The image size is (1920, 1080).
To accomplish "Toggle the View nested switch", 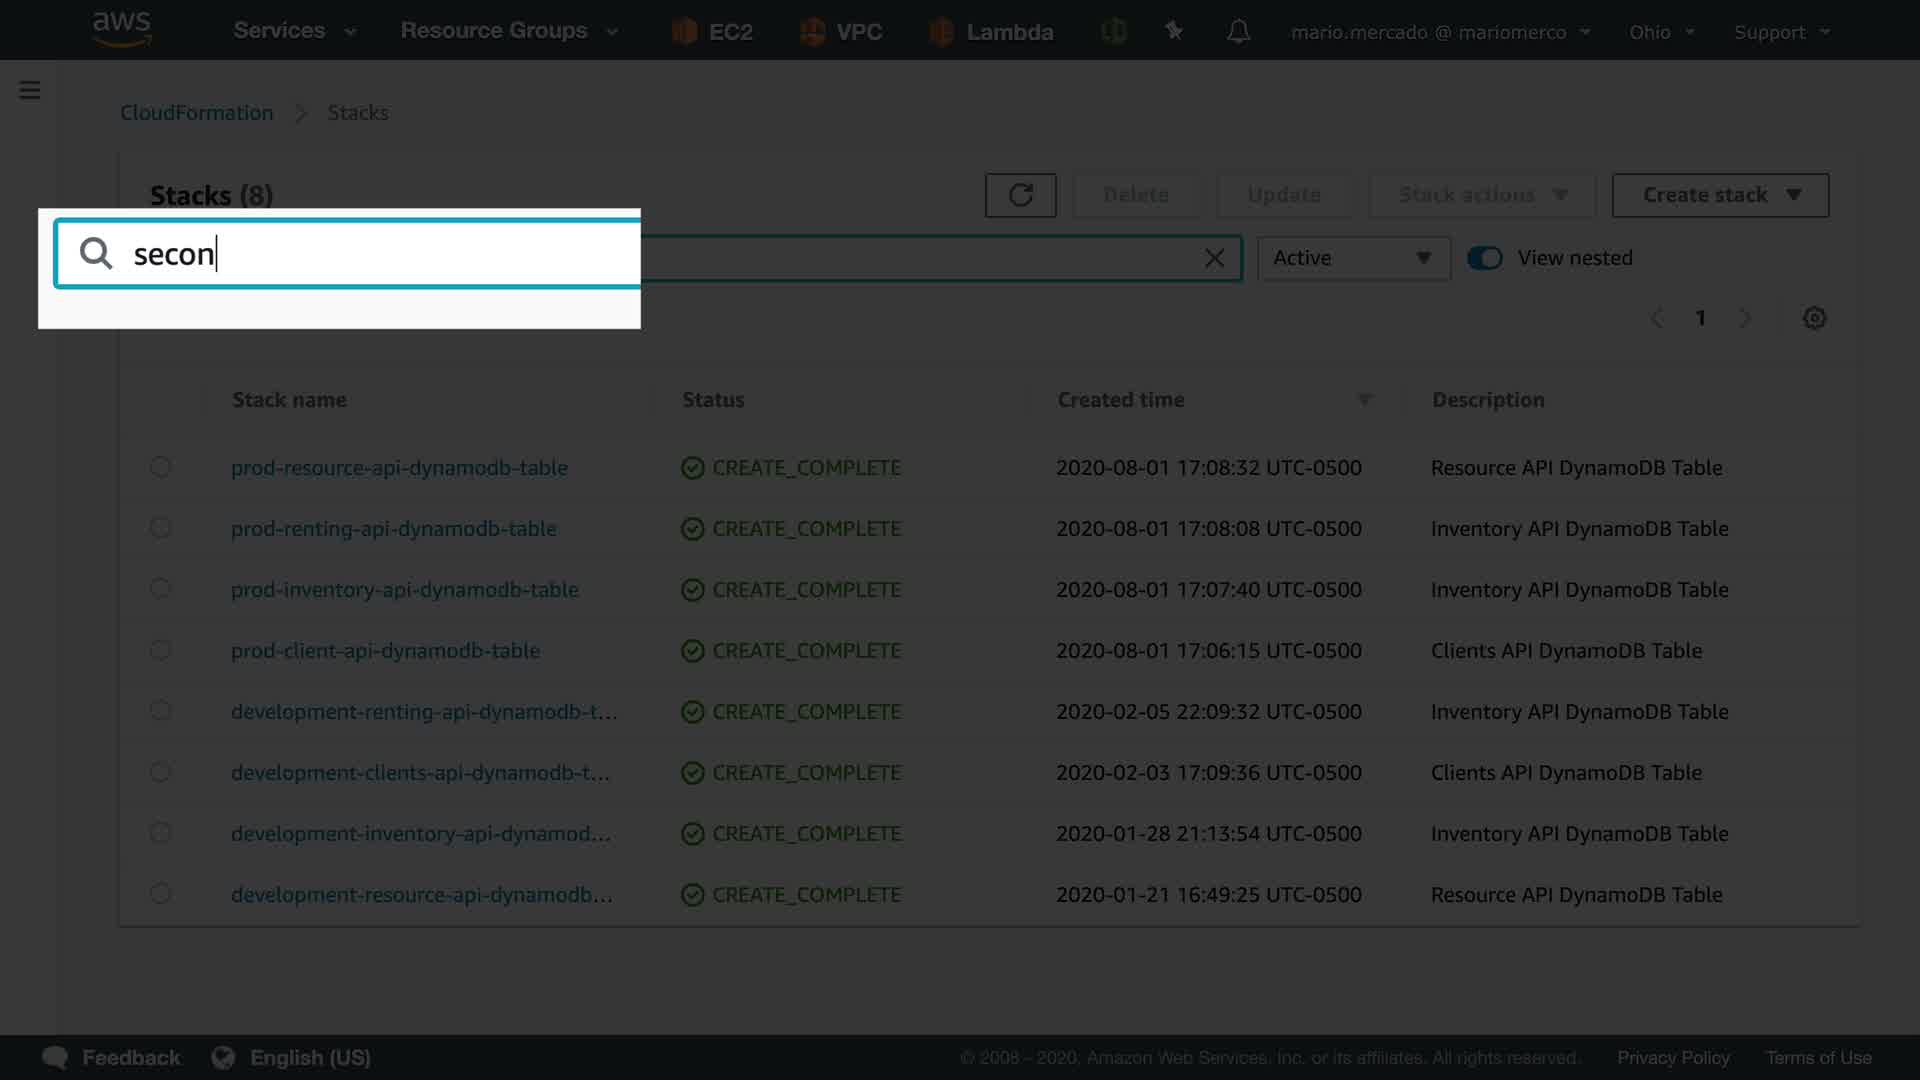I will click(1485, 258).
